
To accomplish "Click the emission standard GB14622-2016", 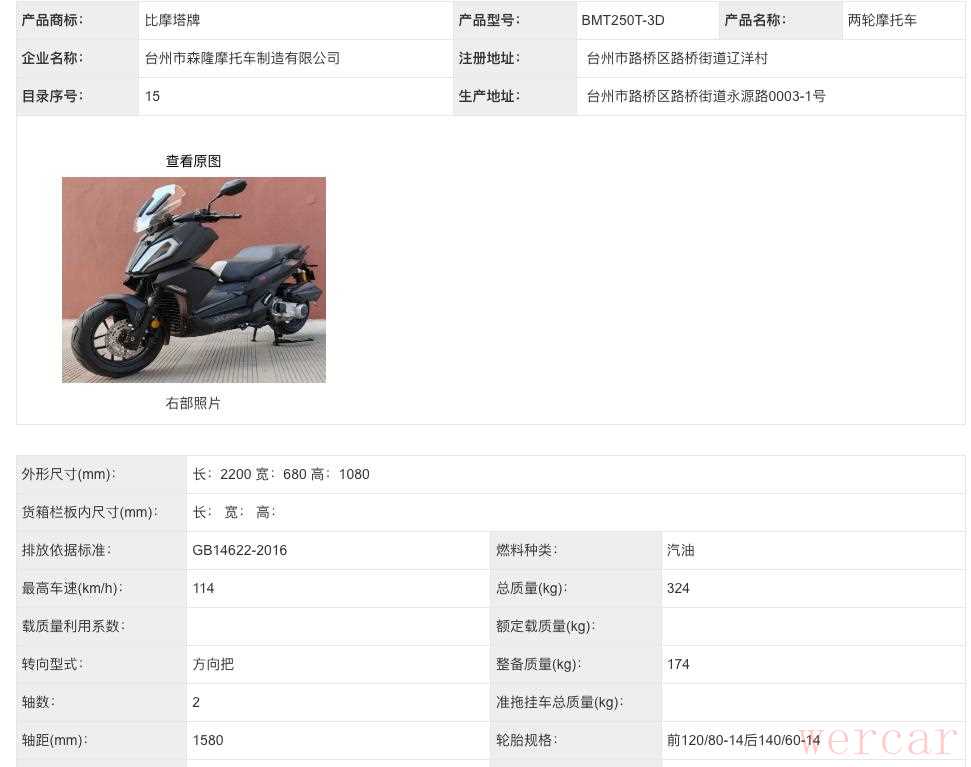I will (240, 550).
